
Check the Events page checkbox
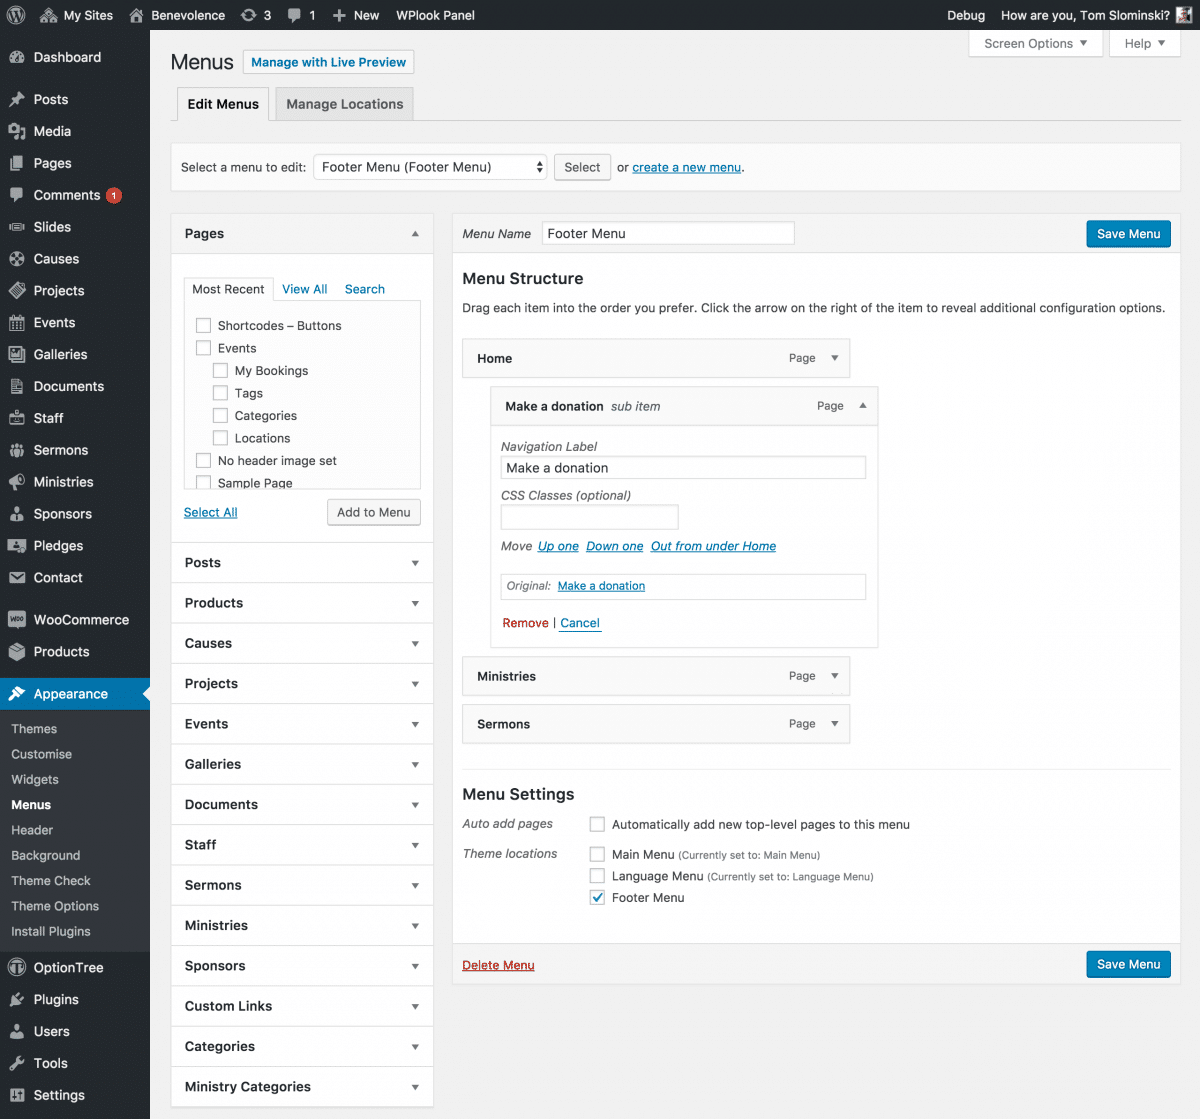pos(203,348)
